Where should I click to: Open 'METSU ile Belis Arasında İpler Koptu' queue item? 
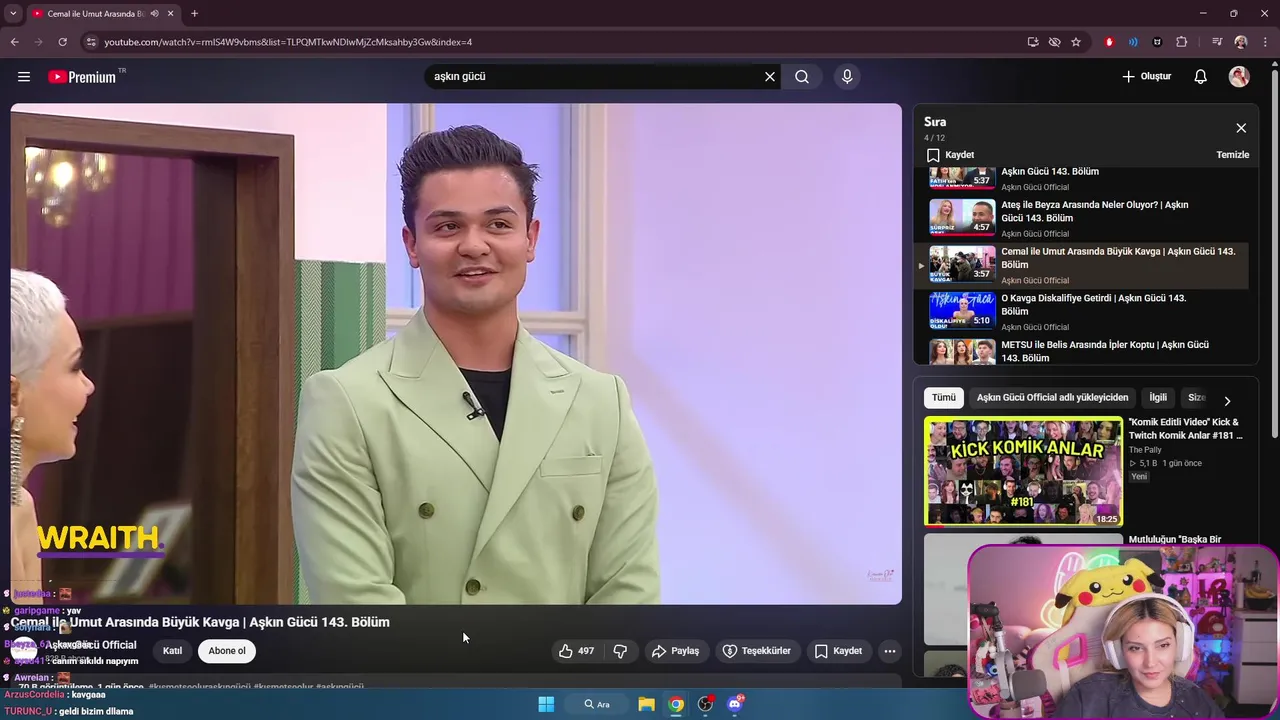pyautogui.click(x=1082, y=352)
